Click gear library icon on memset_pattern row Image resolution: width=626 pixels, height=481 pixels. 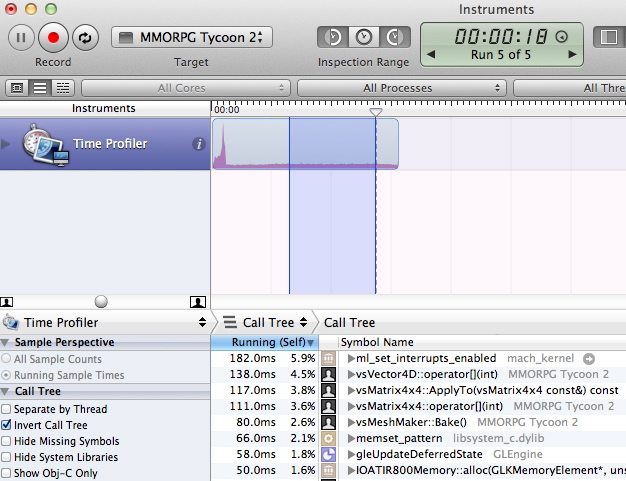coord(328,438)
